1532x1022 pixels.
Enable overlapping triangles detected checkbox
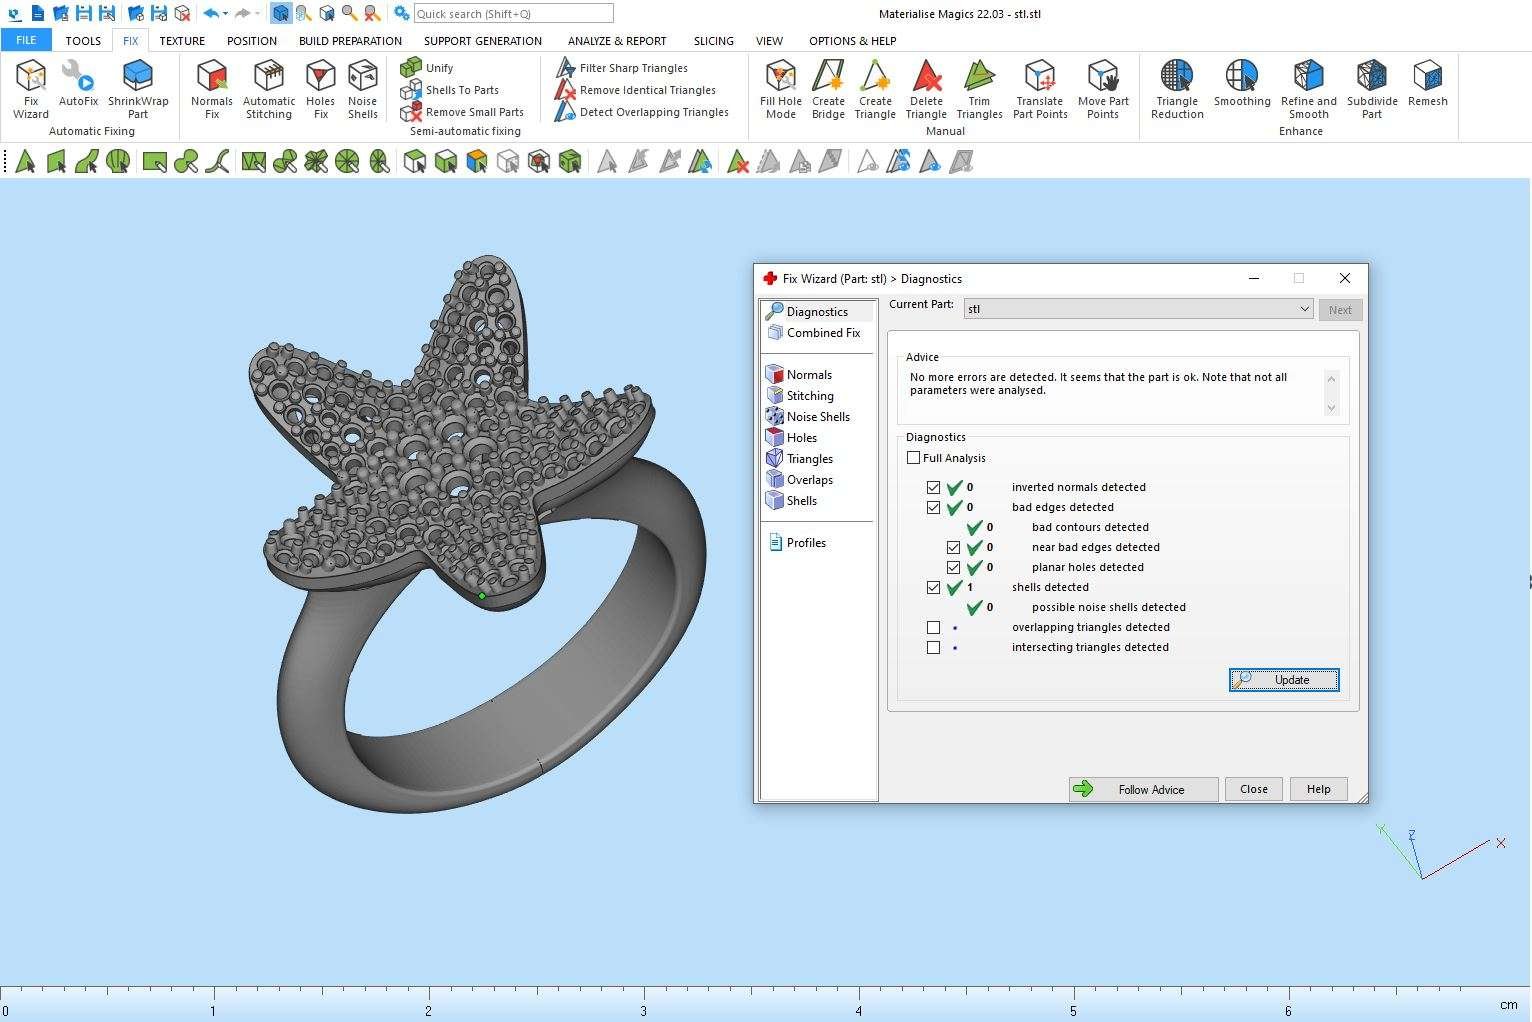[933, 628]
